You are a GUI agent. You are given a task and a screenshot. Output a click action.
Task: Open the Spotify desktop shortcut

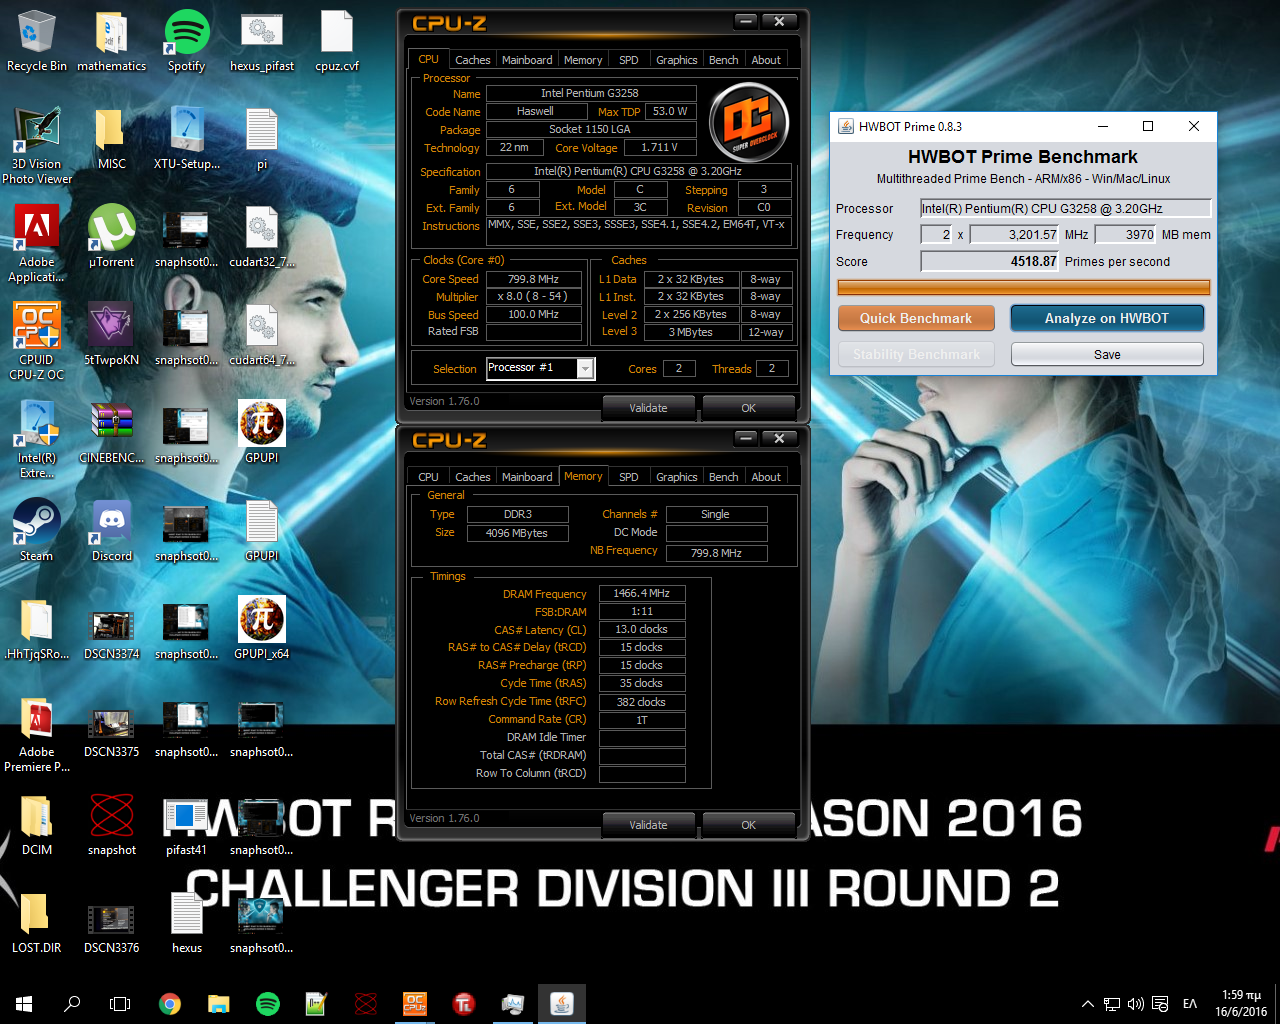pos(186,41)
